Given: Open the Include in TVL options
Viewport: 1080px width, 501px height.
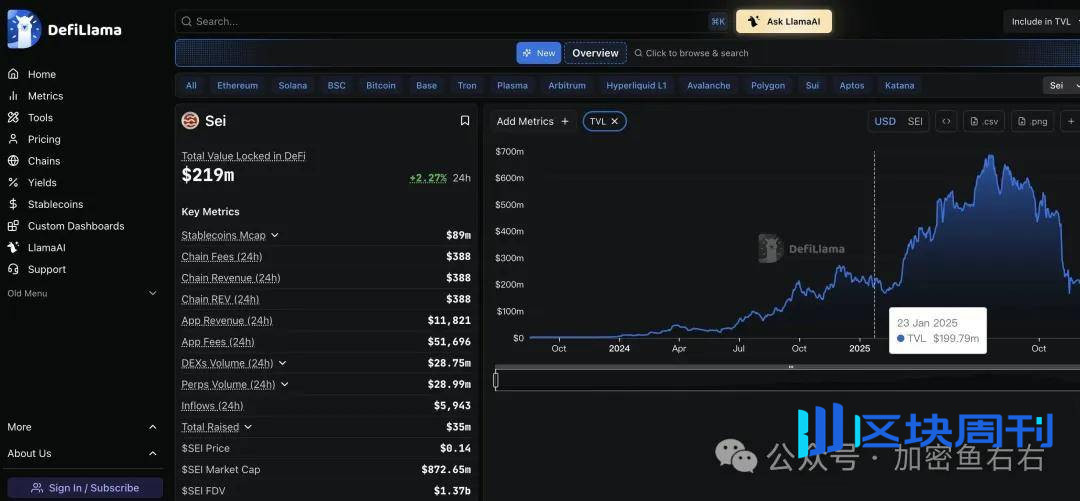Looking at the screenshot, I should 1041,21.
